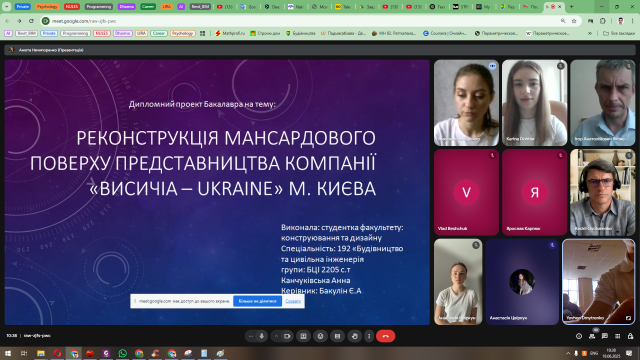Viewport: 640px width, 360px height.
Task: Leave the call with red hang-up button
Action: point(385,336)
